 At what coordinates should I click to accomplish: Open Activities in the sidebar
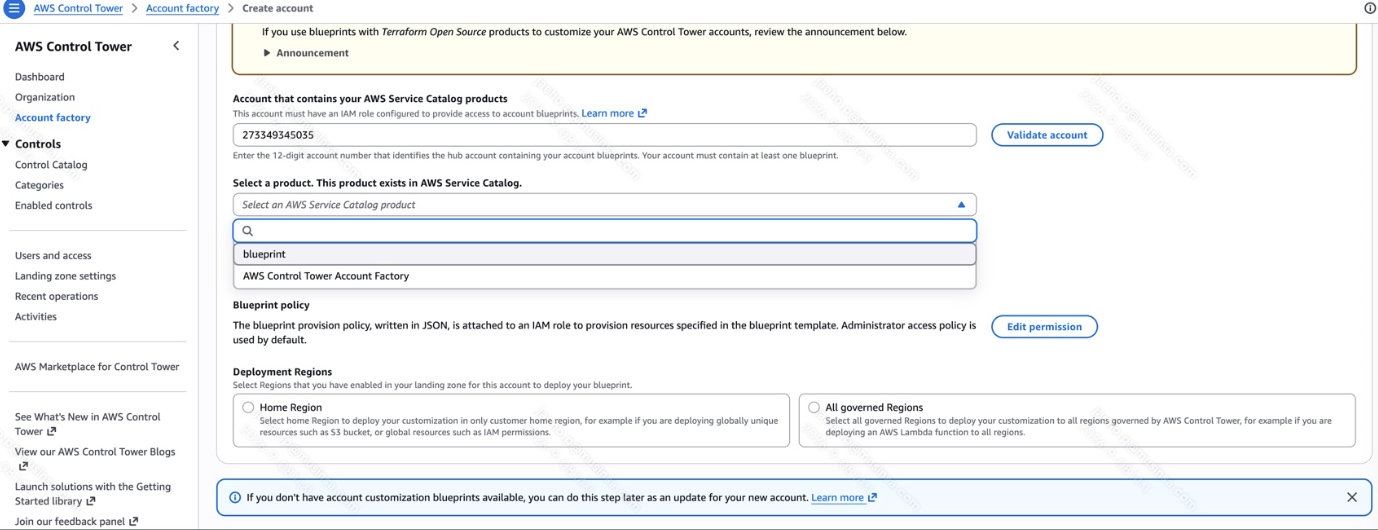coord(36,317)
